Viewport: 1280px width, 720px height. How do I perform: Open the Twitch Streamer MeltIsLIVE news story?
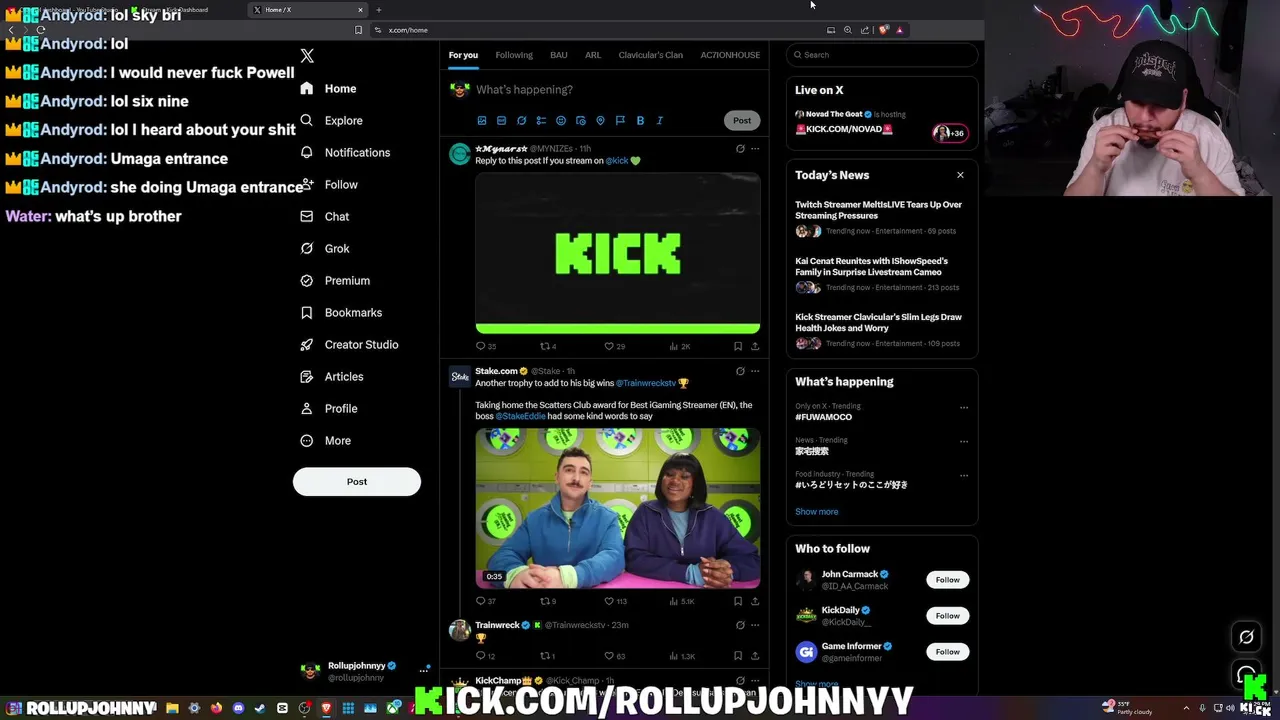[x=881, y=217]
